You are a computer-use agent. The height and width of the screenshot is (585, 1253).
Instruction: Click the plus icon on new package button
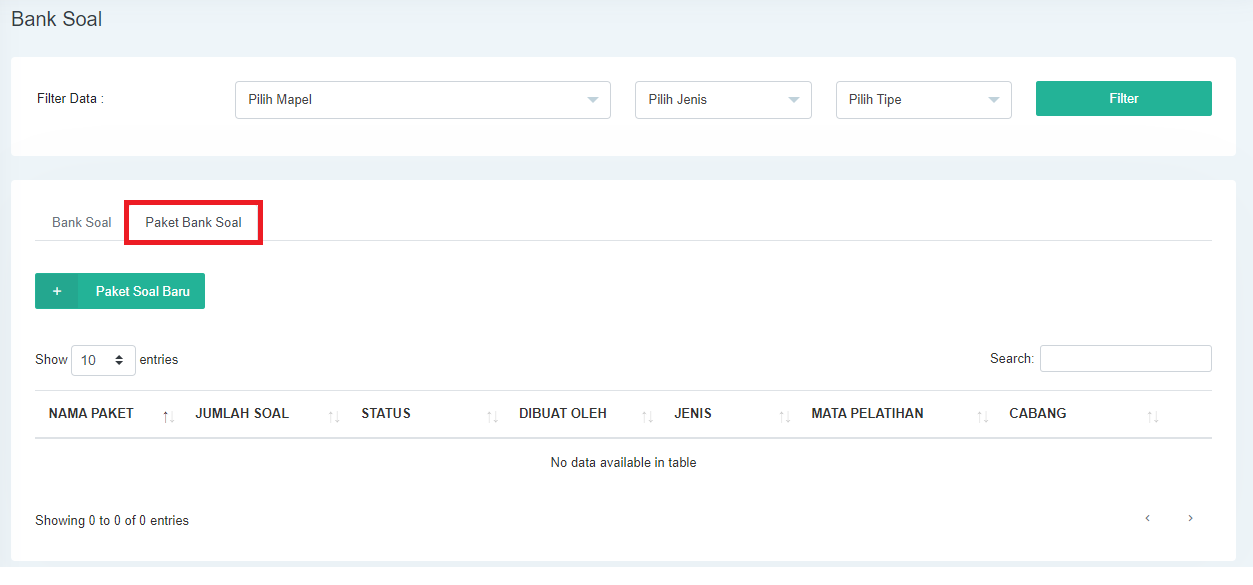click(x=57, y=291)
